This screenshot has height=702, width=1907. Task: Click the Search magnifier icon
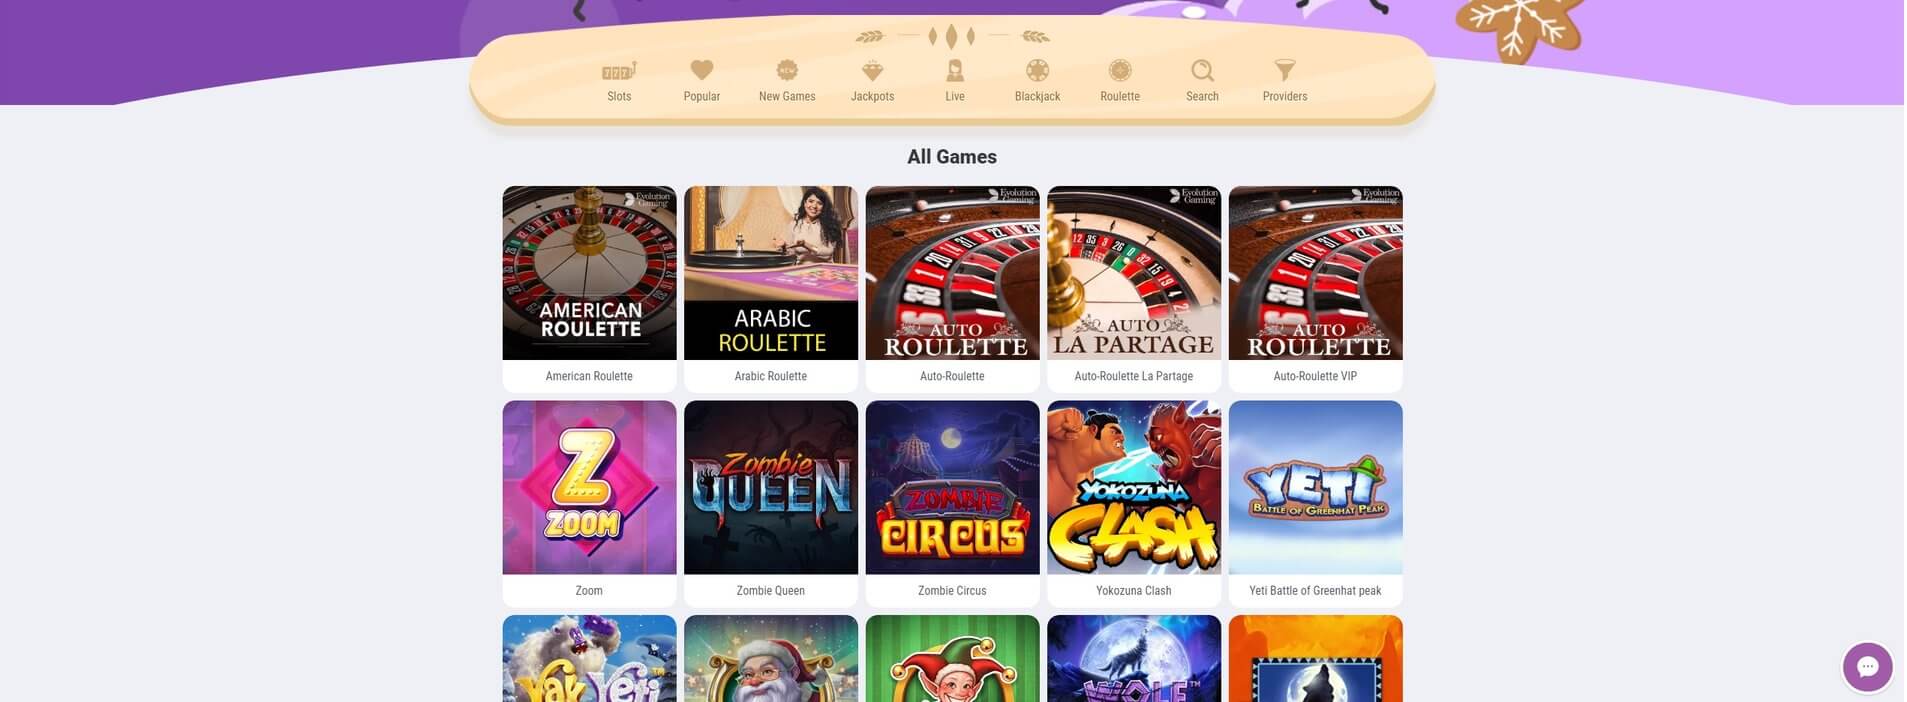coord(1202,70)
